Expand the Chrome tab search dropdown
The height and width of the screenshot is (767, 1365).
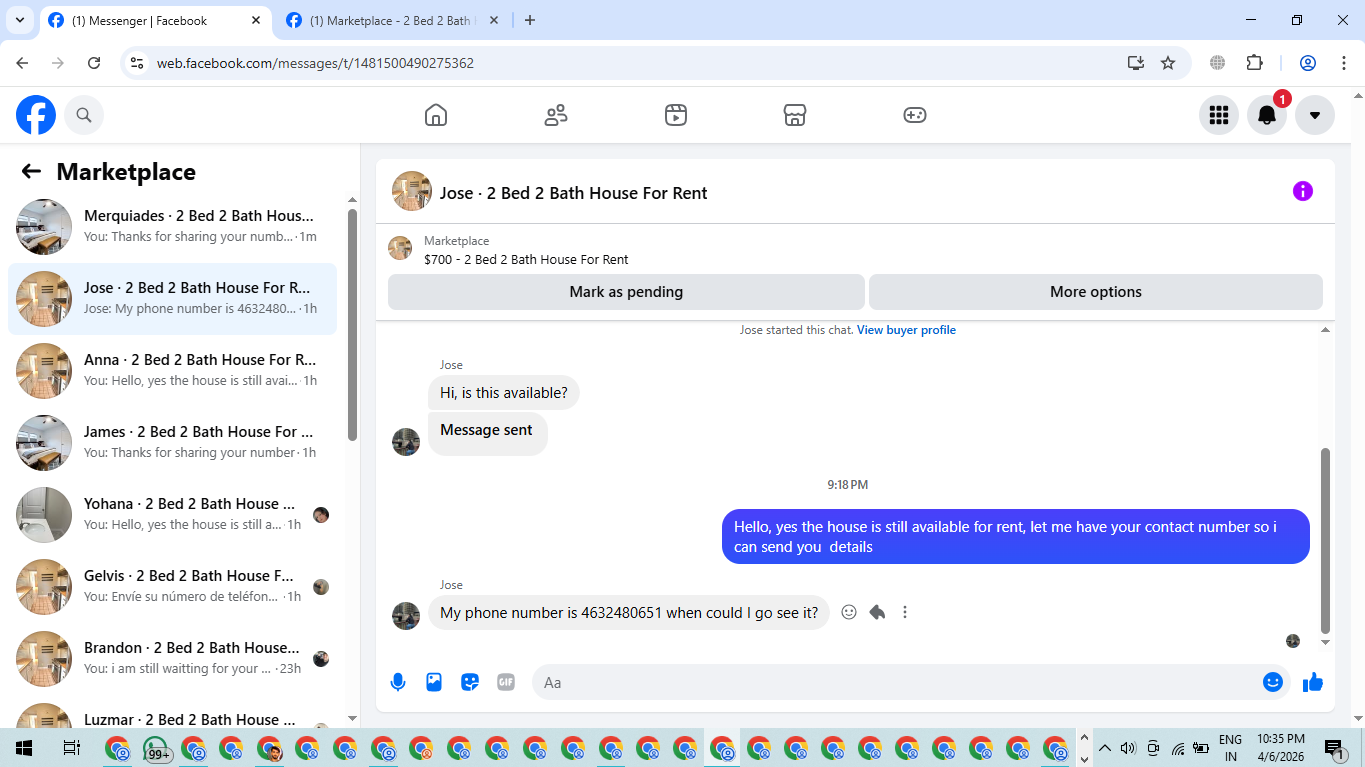[x=19, y=20]
